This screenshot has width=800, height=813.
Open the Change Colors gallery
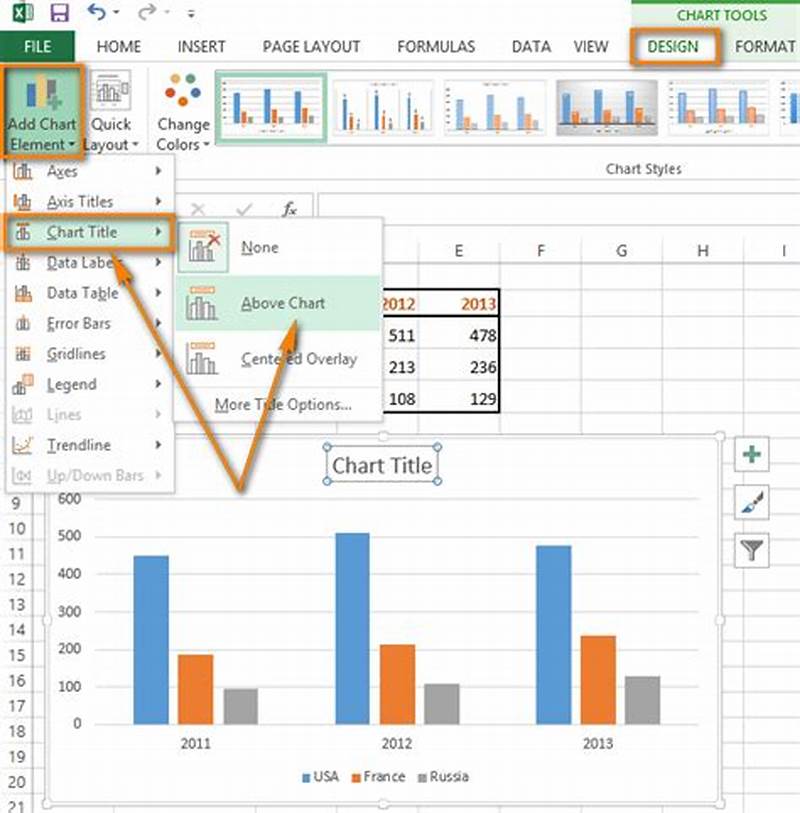tap(182, 110)
